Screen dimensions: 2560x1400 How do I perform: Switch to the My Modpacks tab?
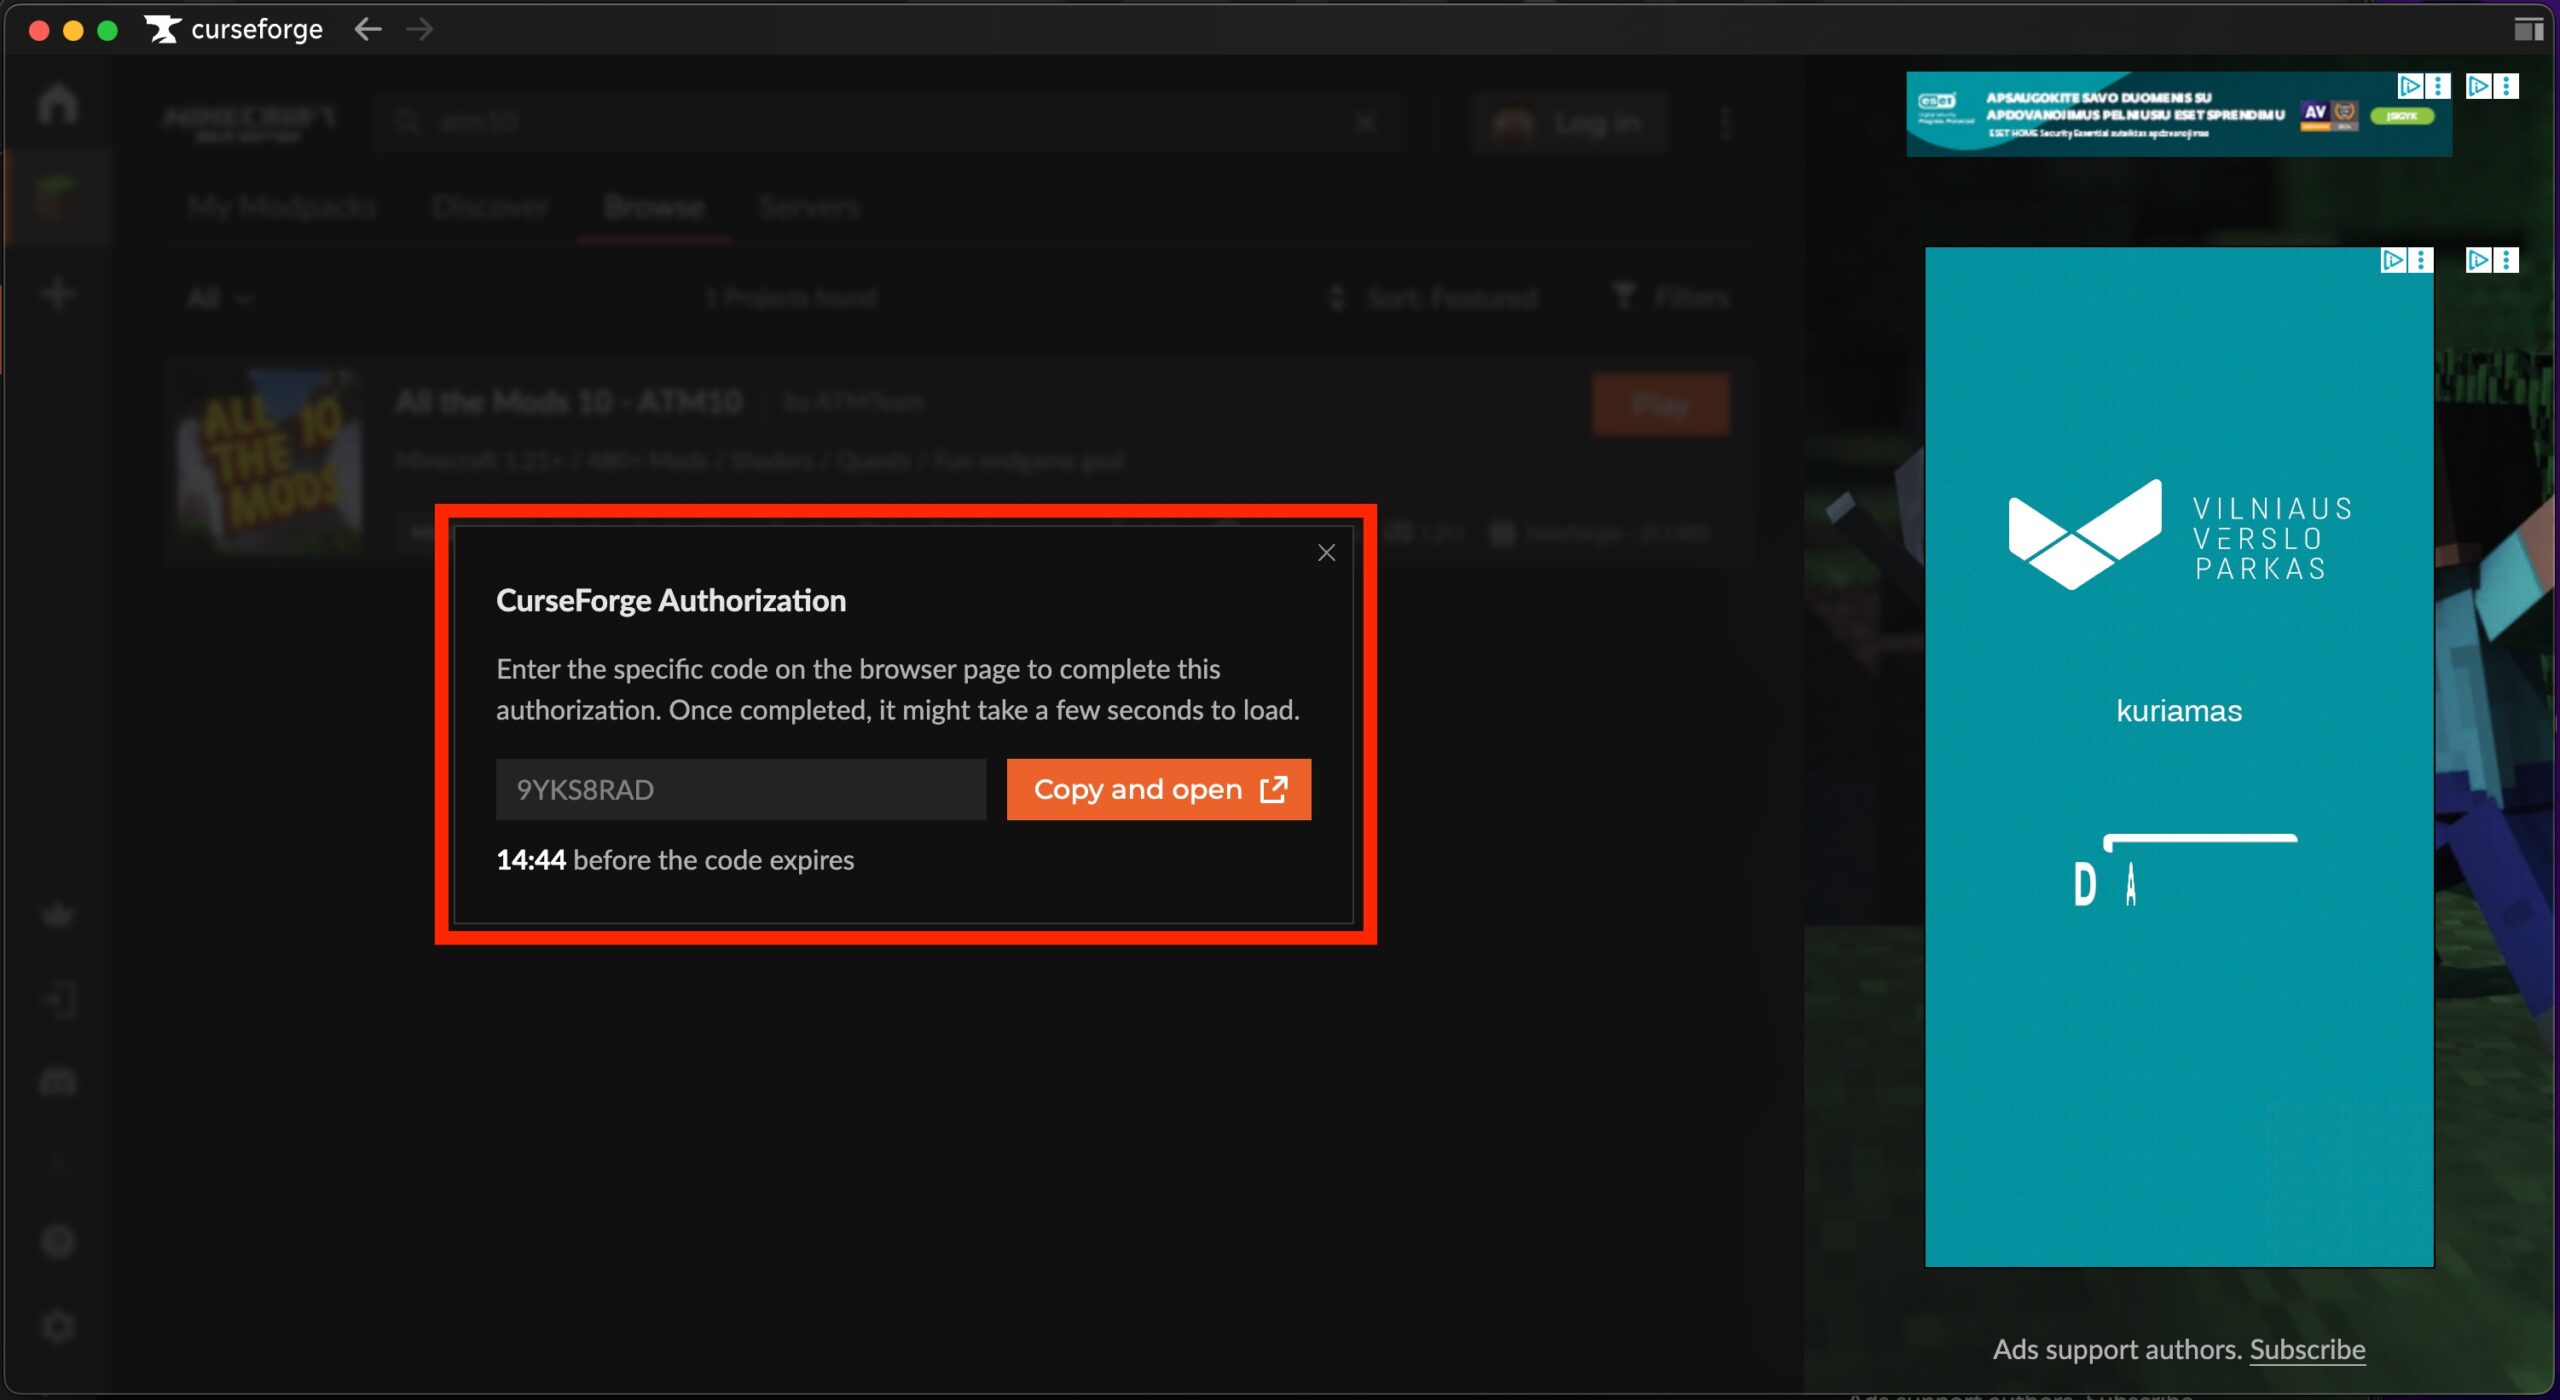(282, 207)
